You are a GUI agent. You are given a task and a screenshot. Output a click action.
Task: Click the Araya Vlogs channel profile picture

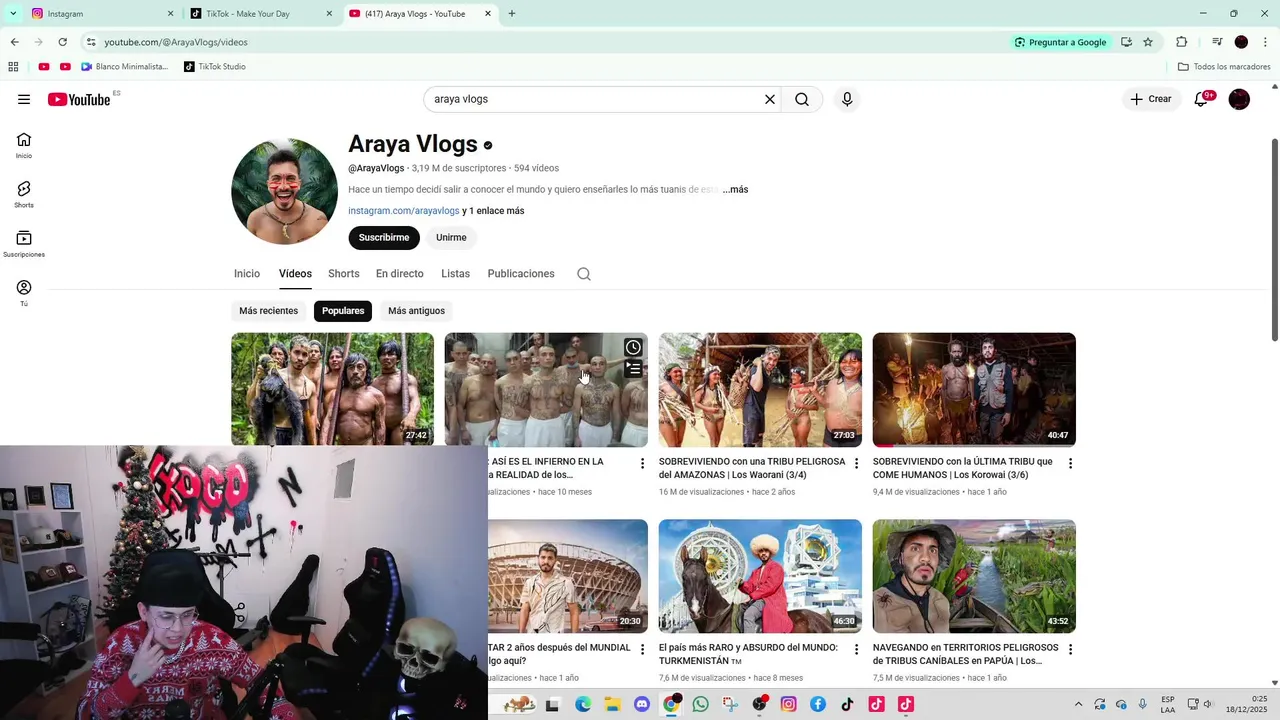[284, 191]
